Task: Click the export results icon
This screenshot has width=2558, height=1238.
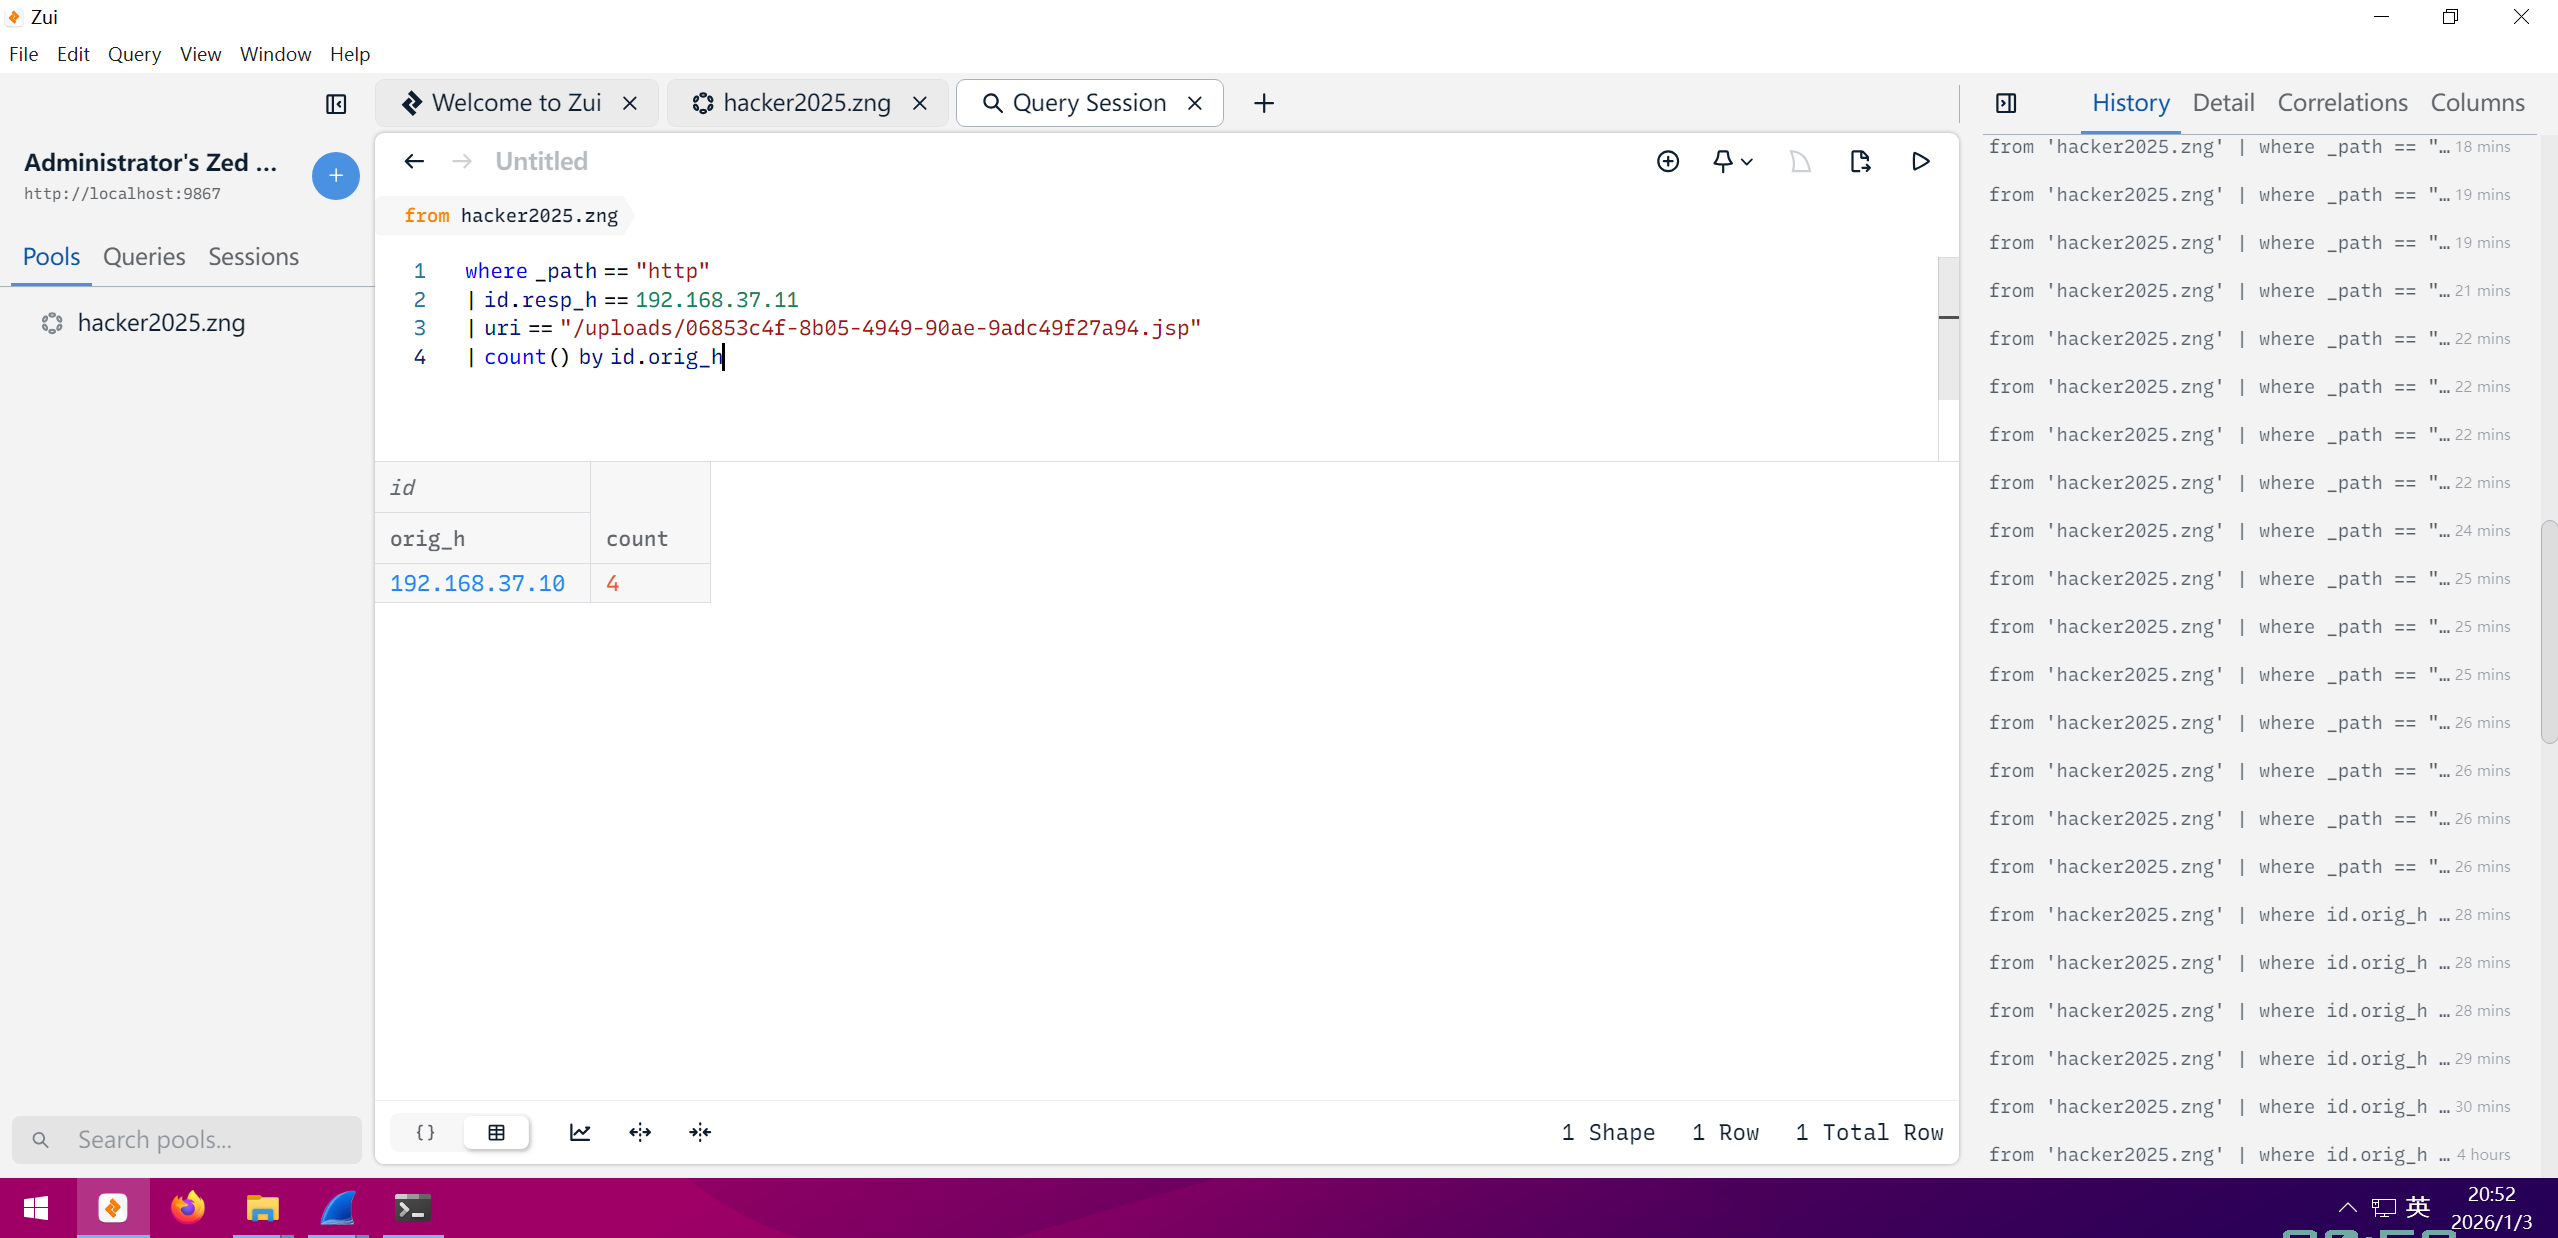Action: tap(1860, 161)
